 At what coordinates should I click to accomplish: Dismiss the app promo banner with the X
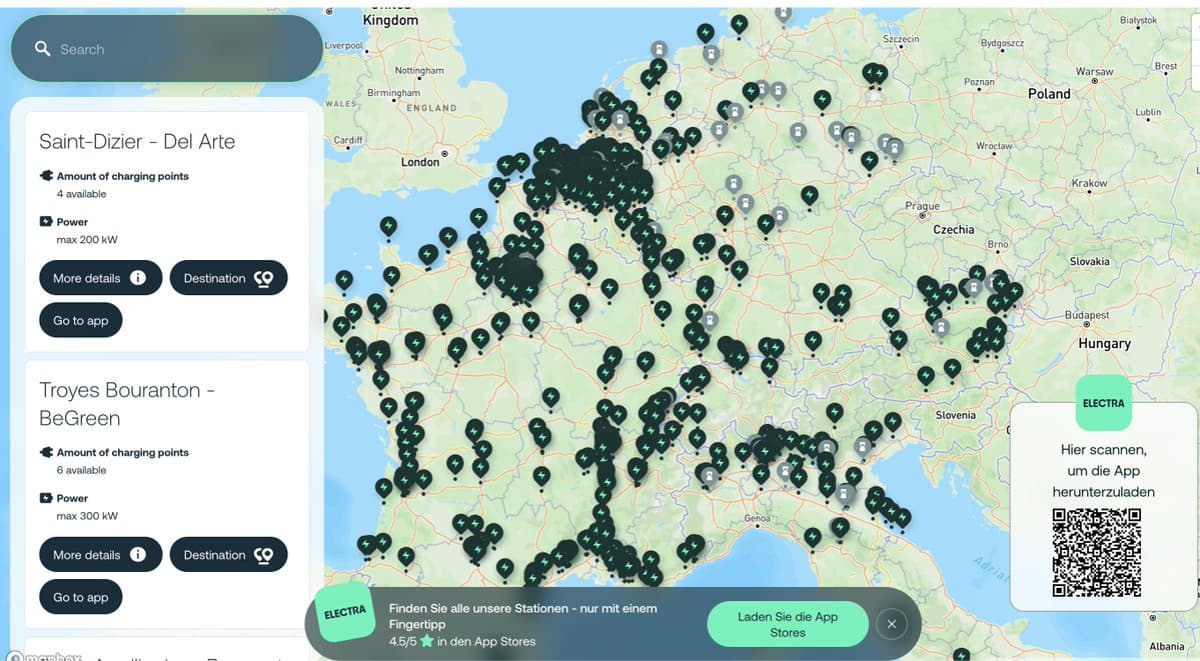tap(891, 623)
